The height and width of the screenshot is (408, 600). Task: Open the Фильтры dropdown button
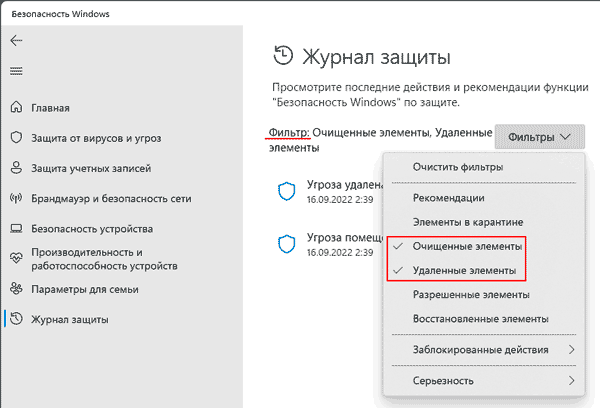point(540,137)
